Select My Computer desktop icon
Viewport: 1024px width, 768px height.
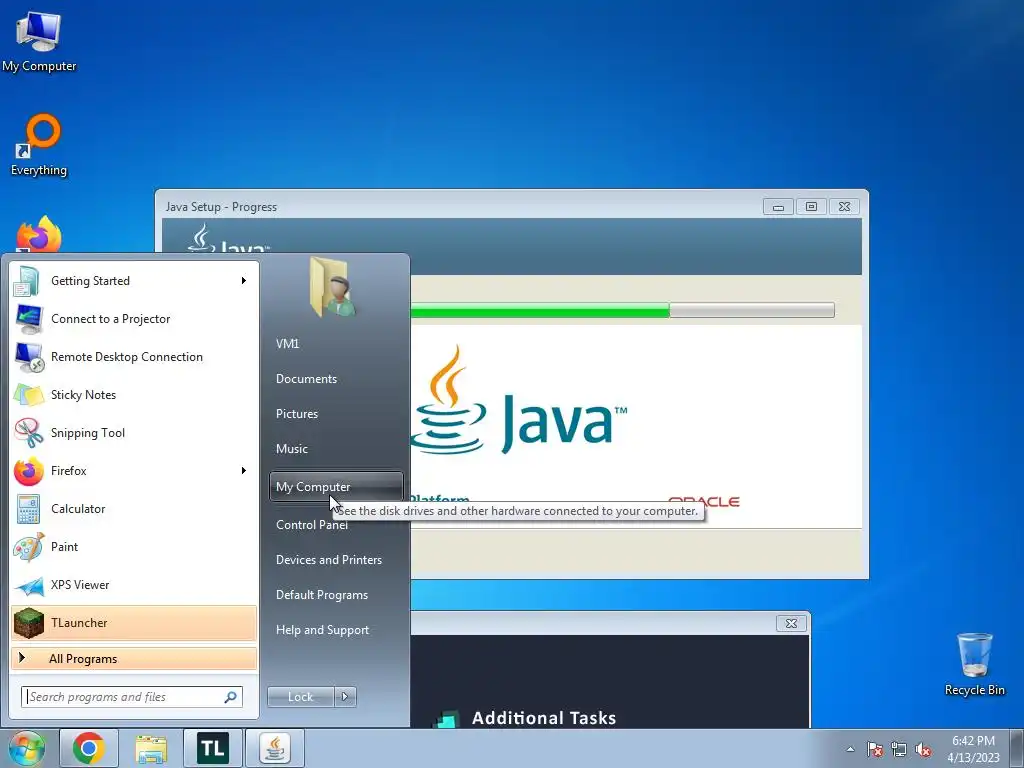(x=39, y=40)
